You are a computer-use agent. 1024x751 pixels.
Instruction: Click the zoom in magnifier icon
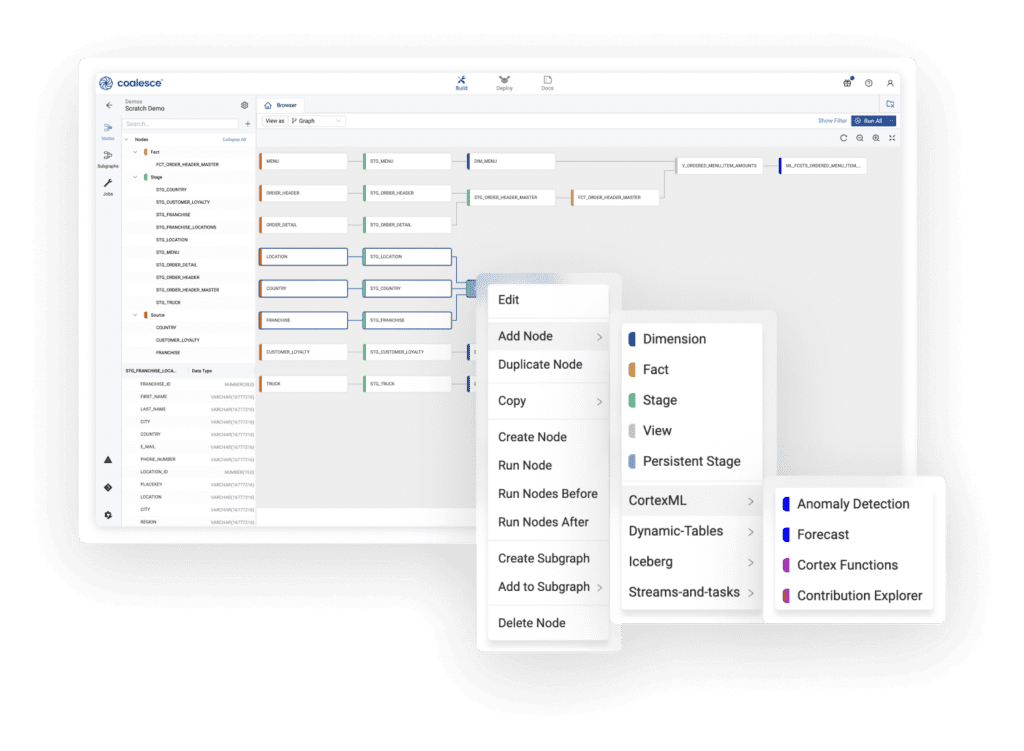[876, 138]
